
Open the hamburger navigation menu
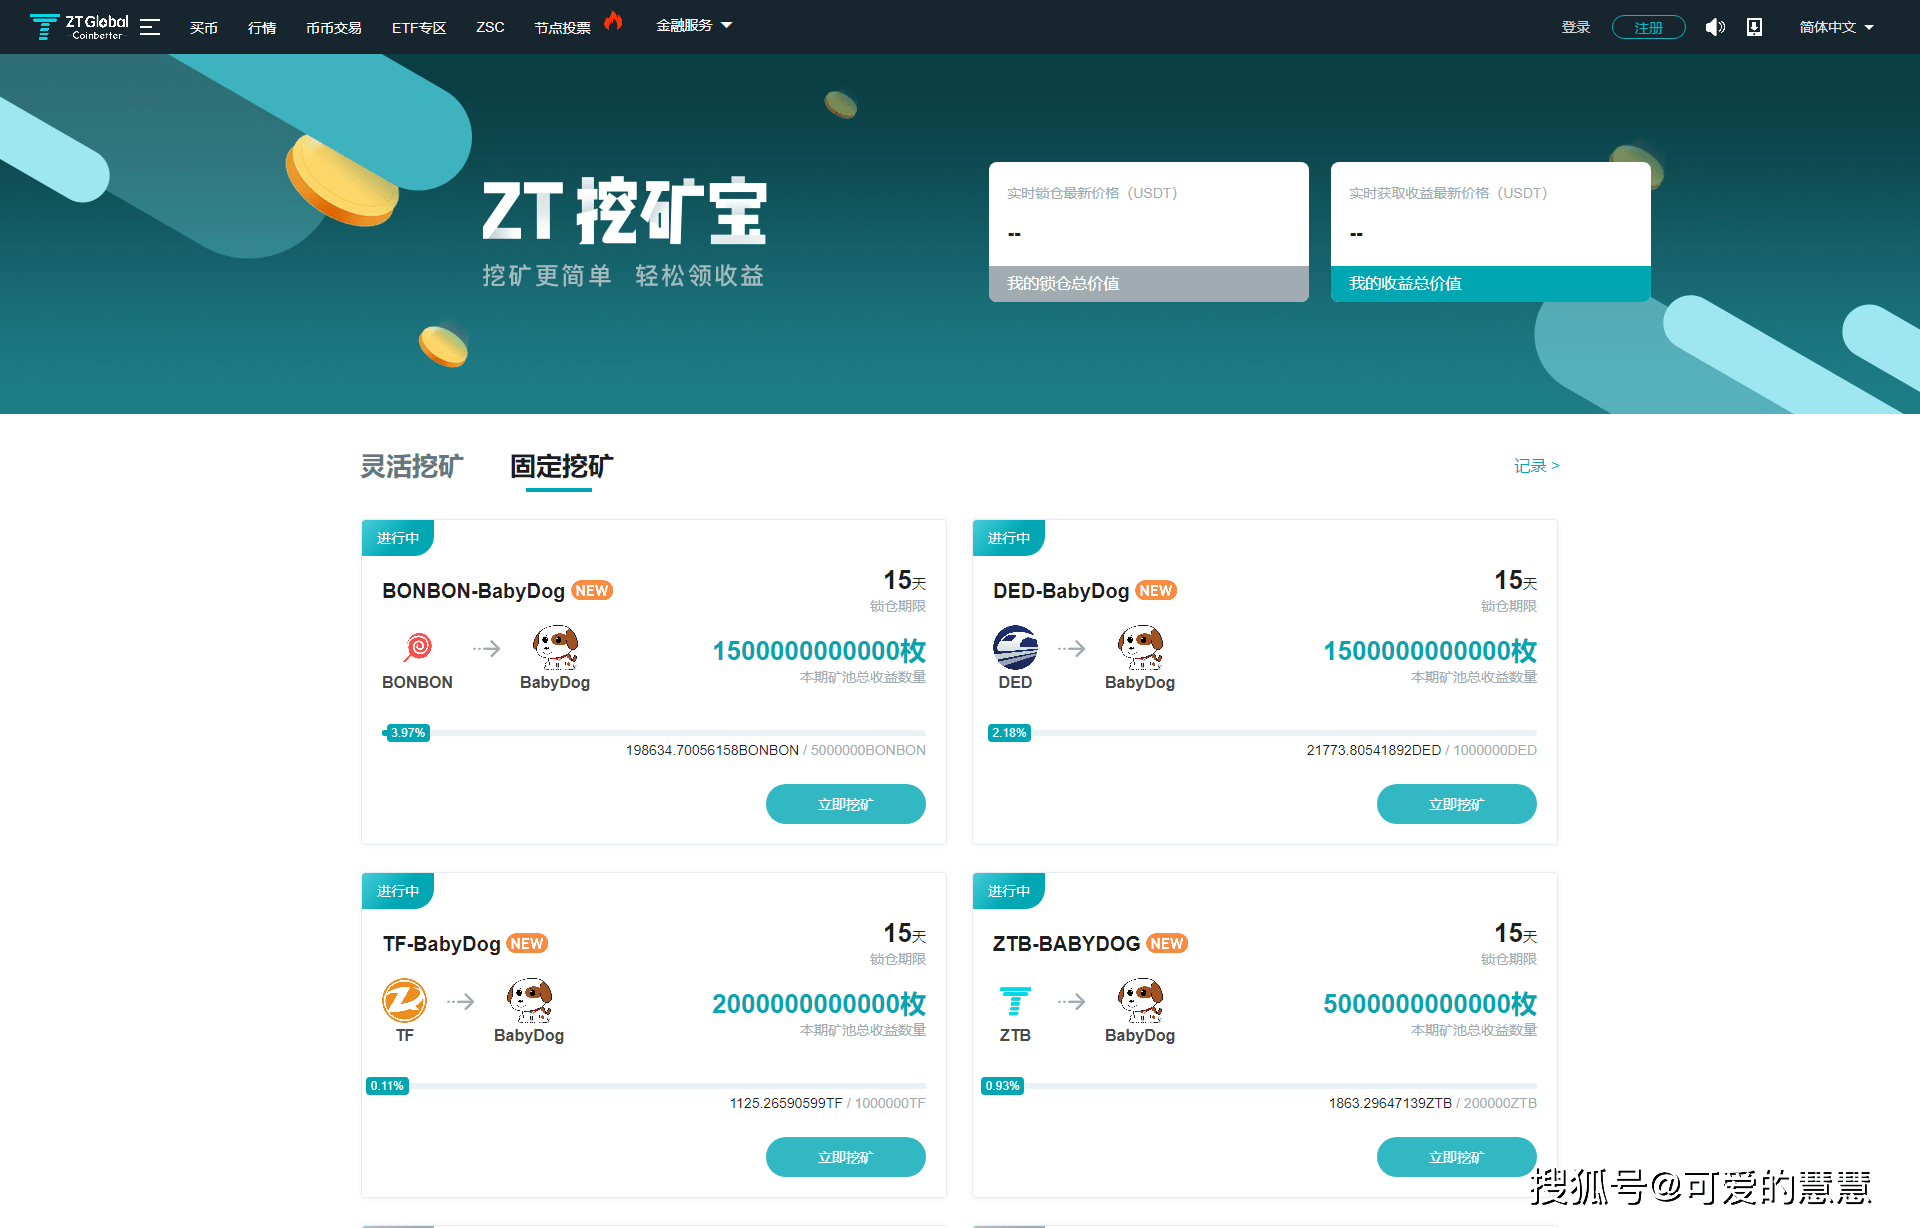tap(150, 27)
